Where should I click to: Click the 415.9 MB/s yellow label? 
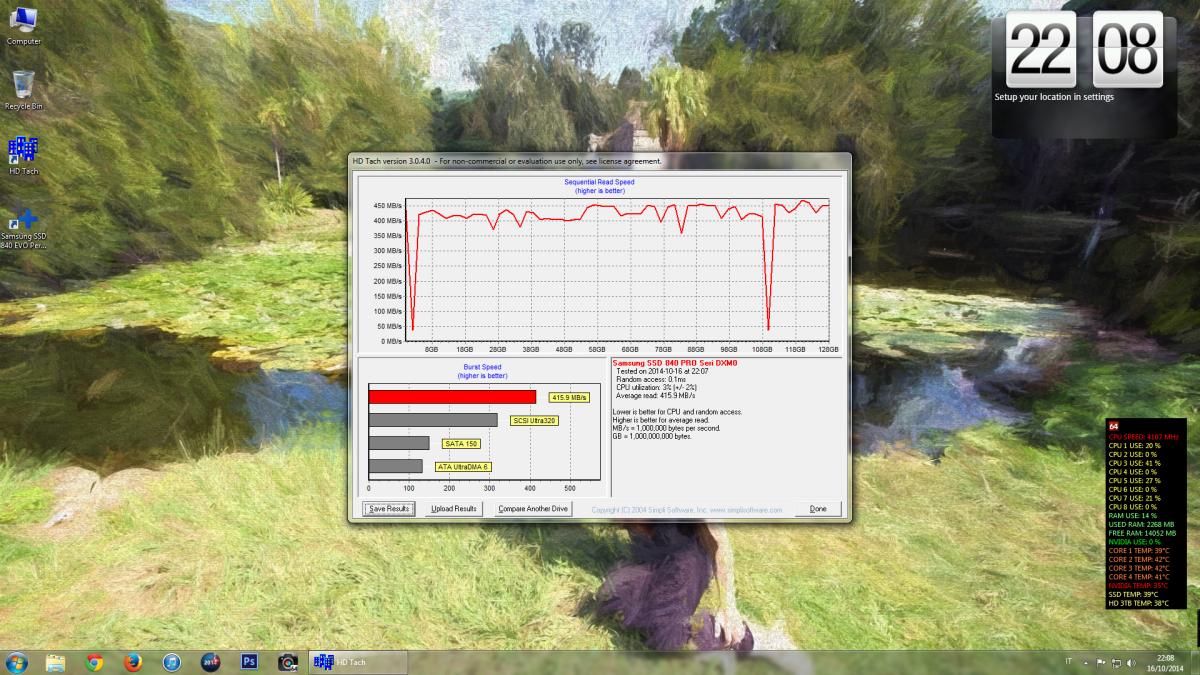[x=571, y=397]
